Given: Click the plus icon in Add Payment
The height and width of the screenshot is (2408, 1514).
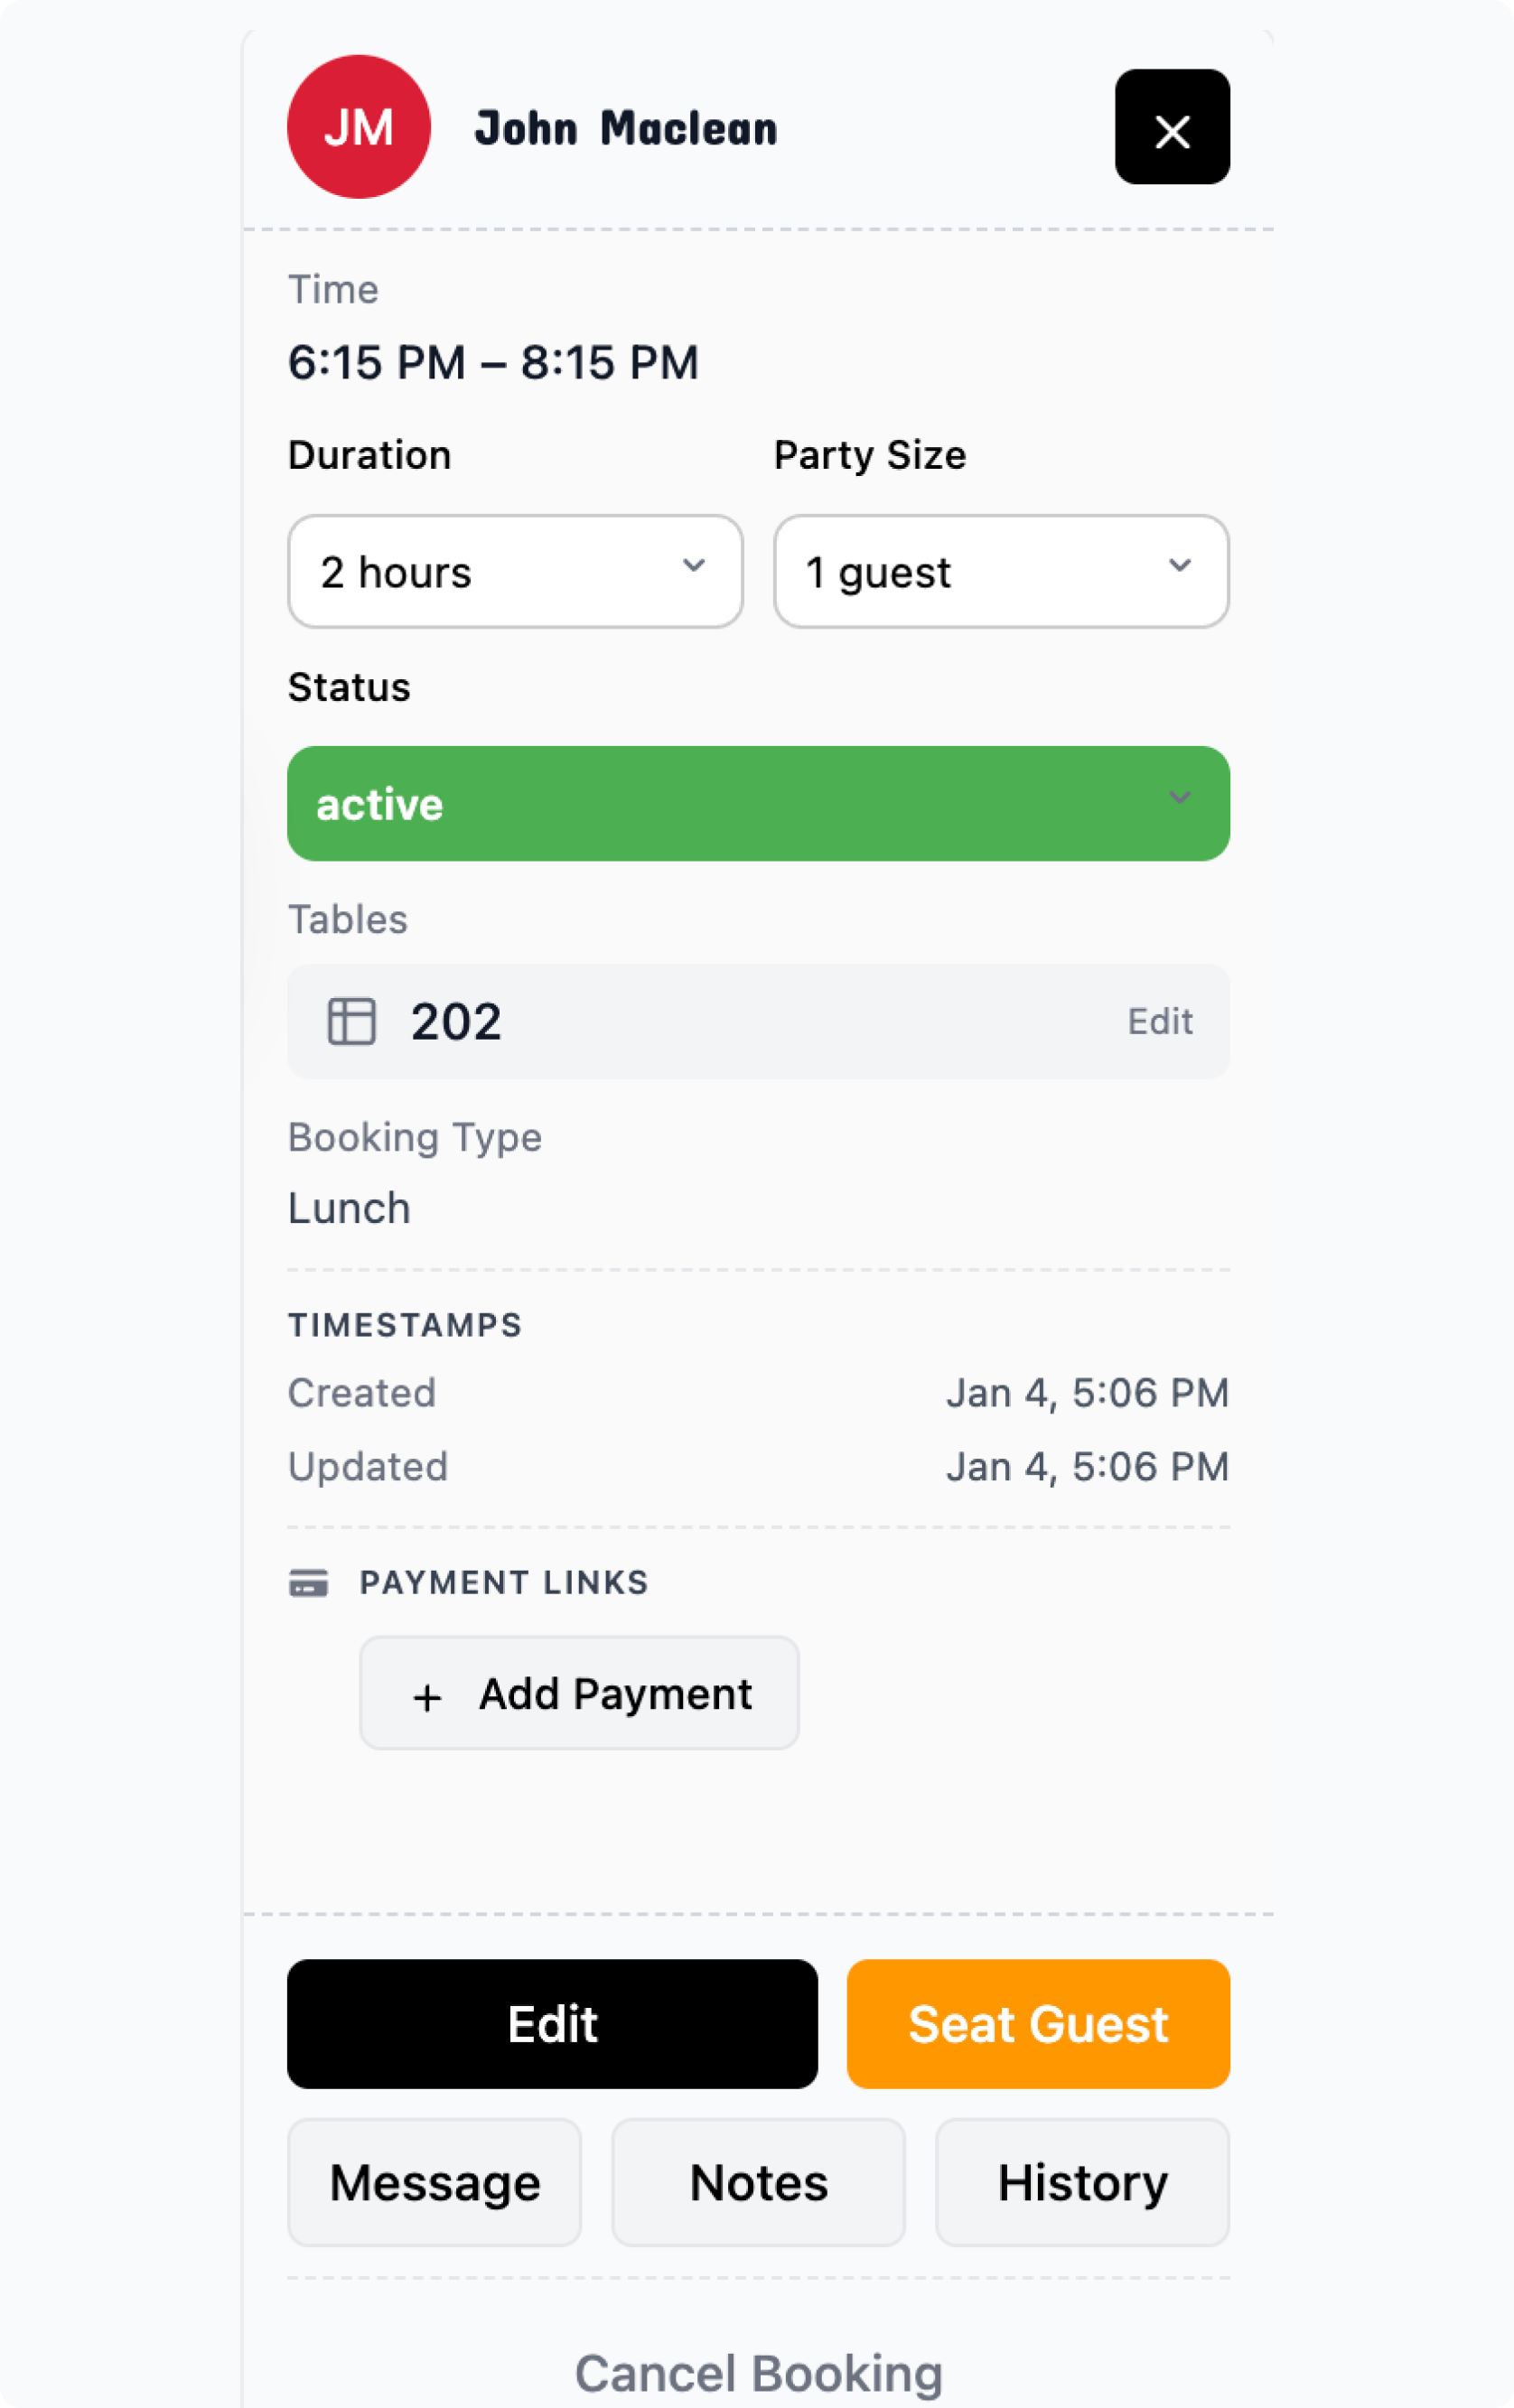Looking at the screenshot, I should coord(427,1697).
